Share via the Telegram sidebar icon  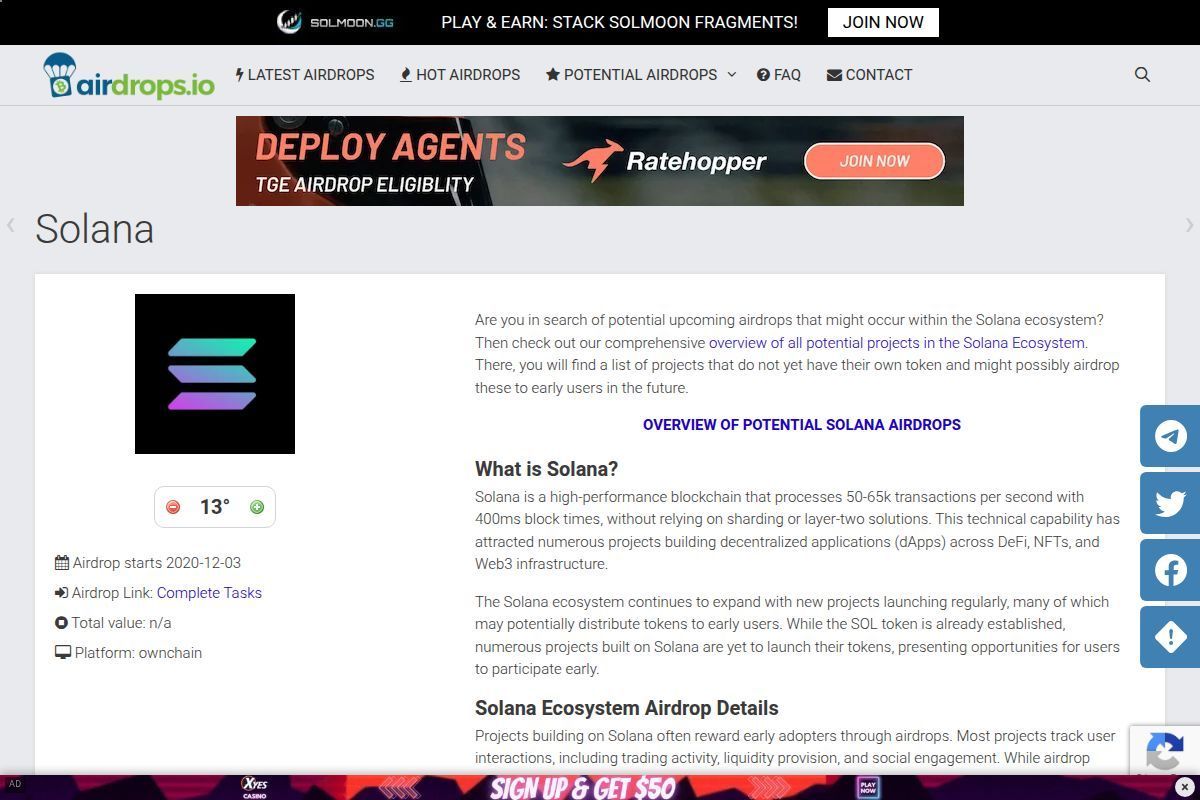1169,436
